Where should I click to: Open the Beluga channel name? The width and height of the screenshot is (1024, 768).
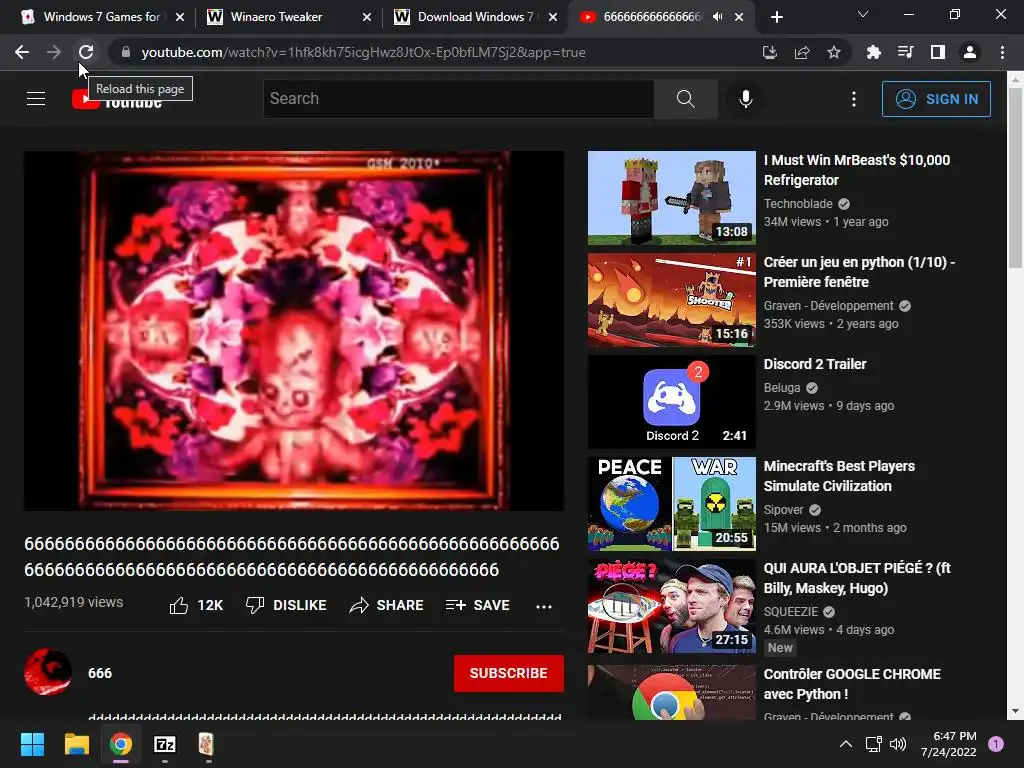click(782, 388)
